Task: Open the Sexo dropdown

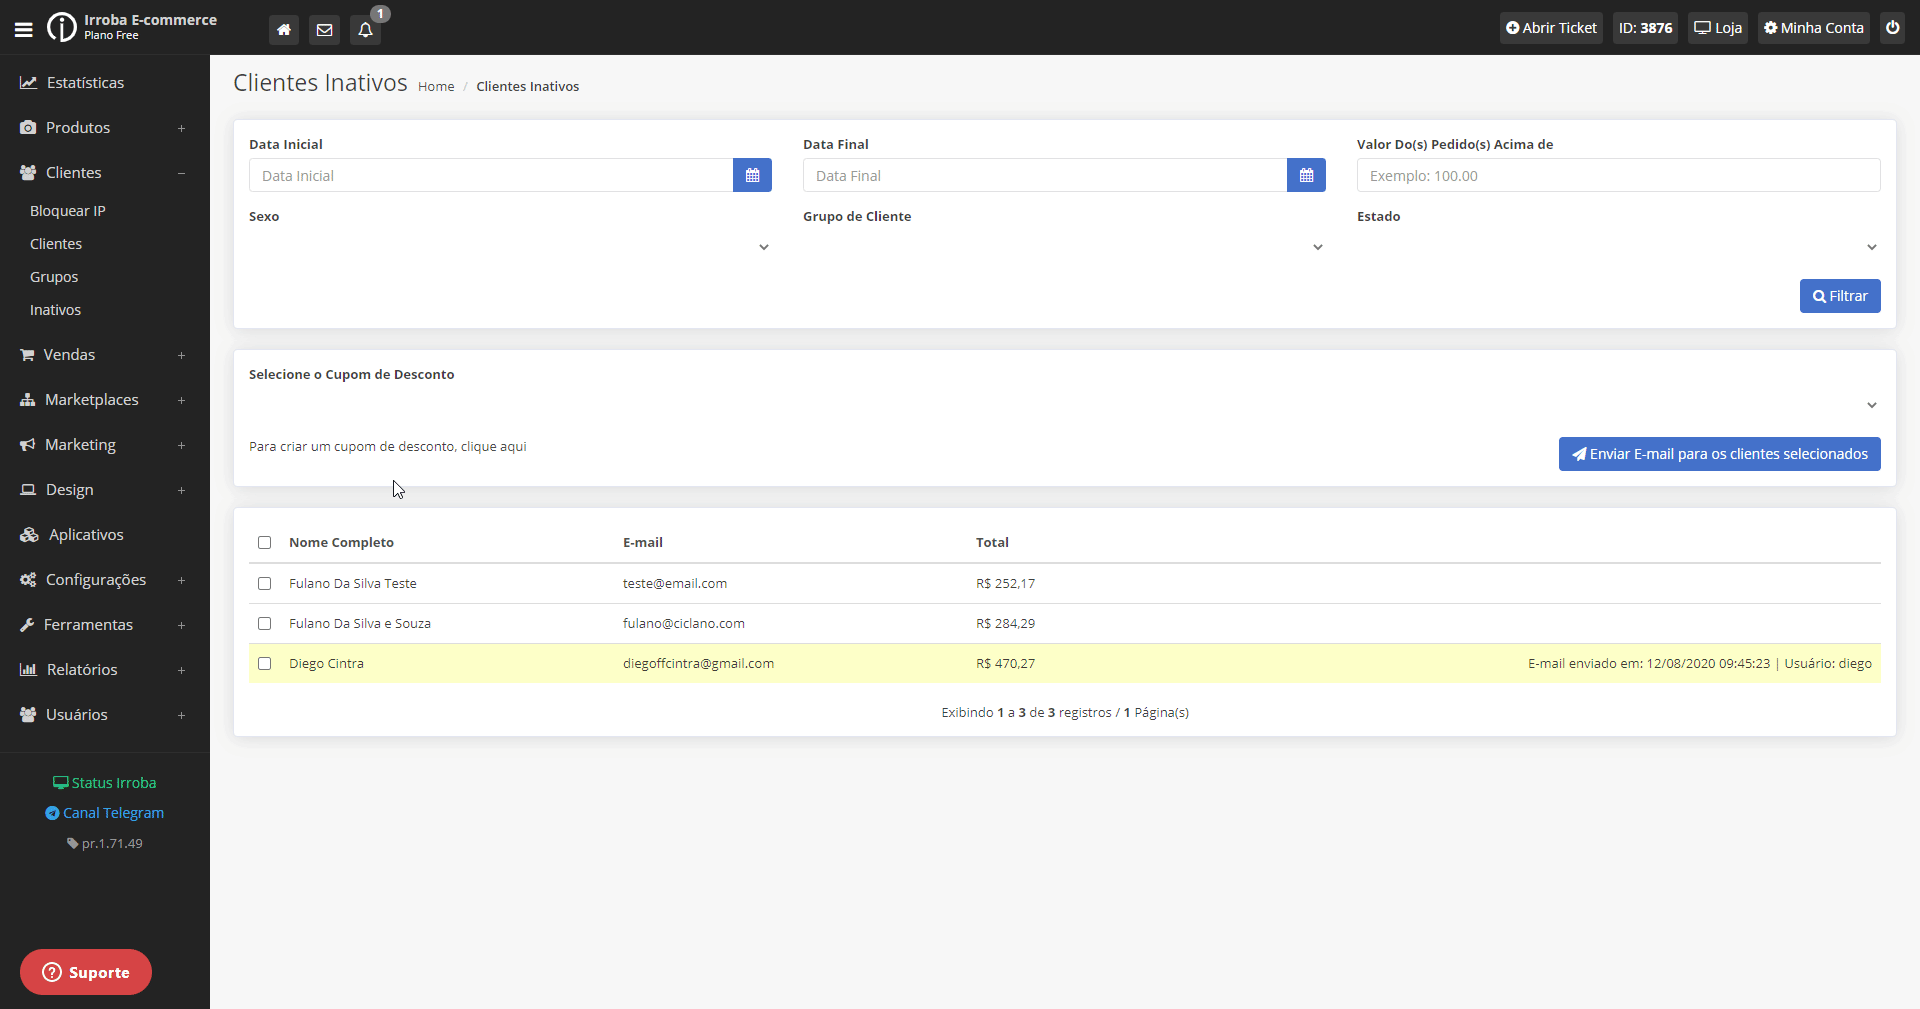Action: [510, 247]
